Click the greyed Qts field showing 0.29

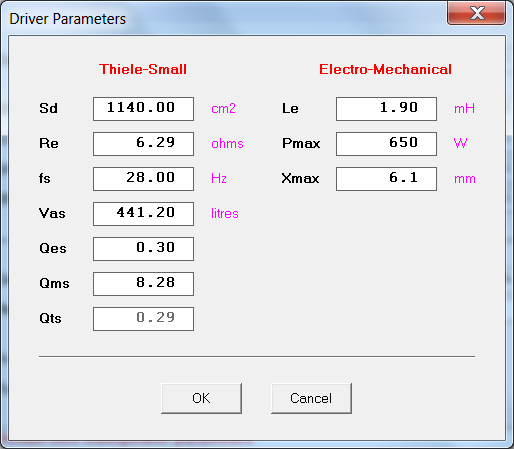pyautogui.click(x=143, y=319)
